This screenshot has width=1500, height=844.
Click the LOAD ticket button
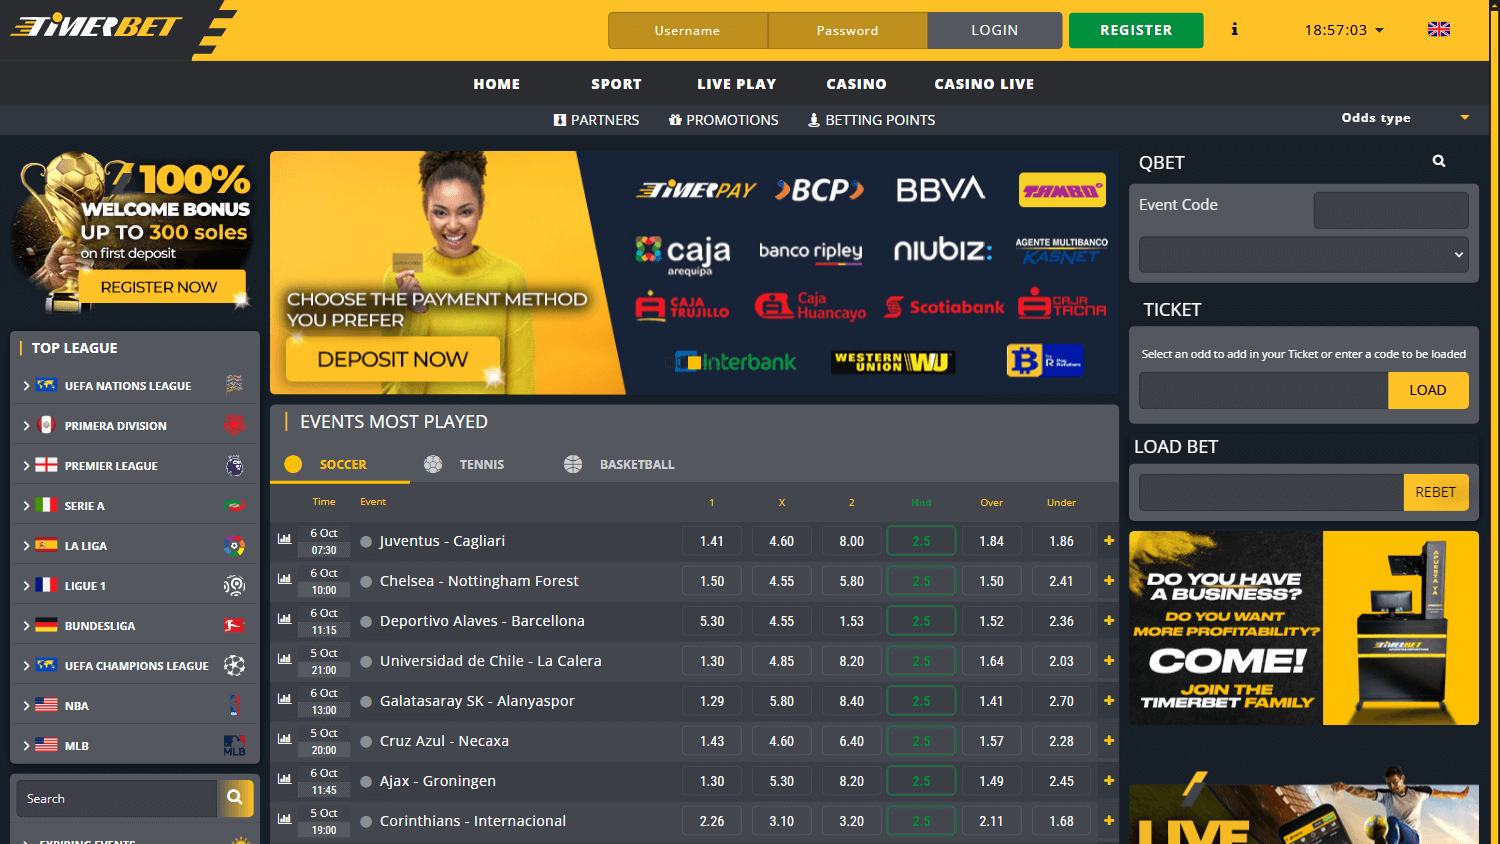[1428, 390]
